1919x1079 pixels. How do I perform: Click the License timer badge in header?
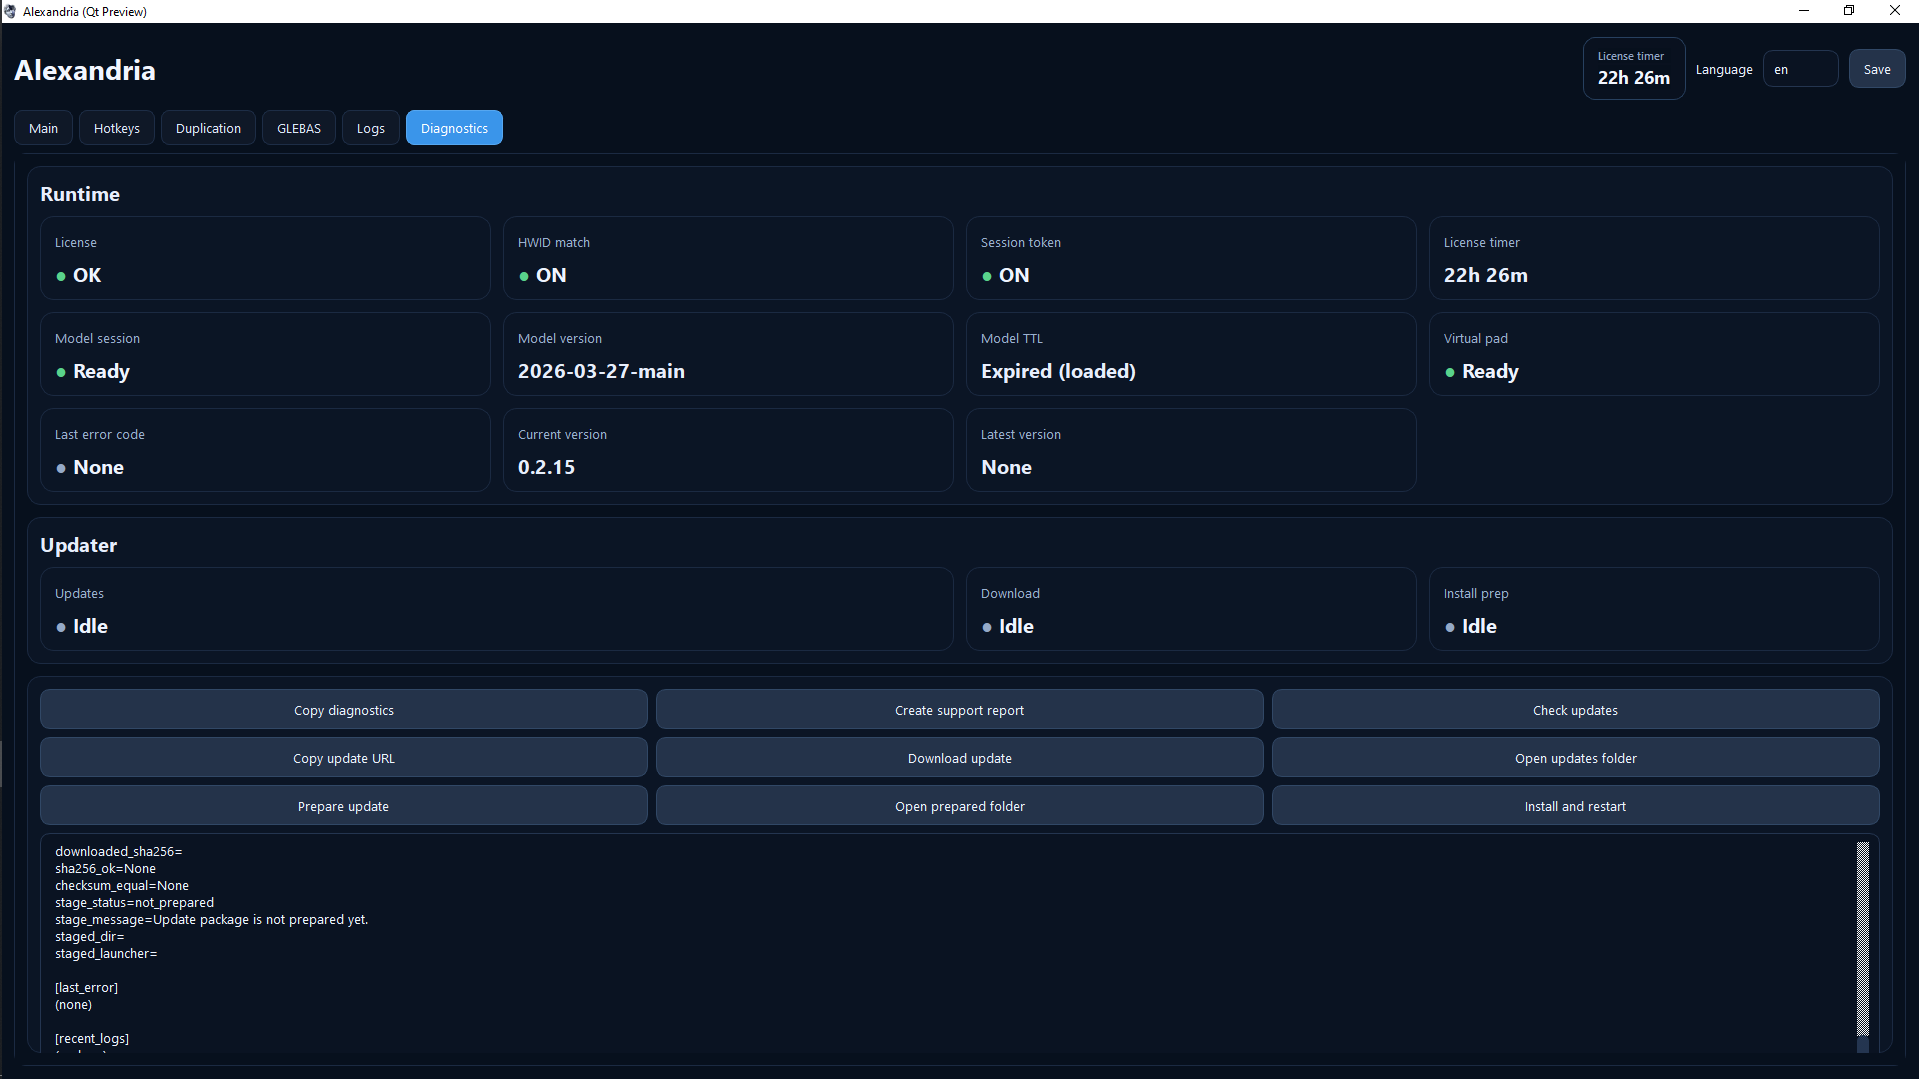[x=1633, y=68]
